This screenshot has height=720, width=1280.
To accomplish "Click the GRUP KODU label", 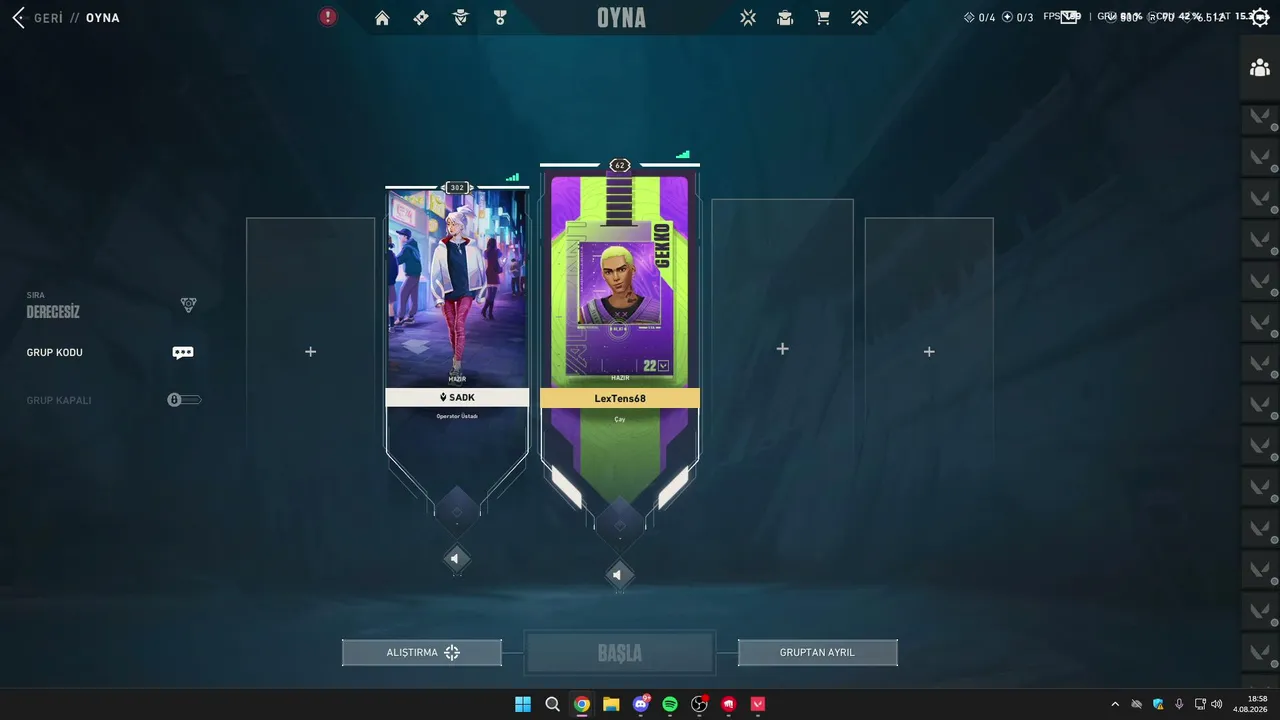I will tap(55, 352).
